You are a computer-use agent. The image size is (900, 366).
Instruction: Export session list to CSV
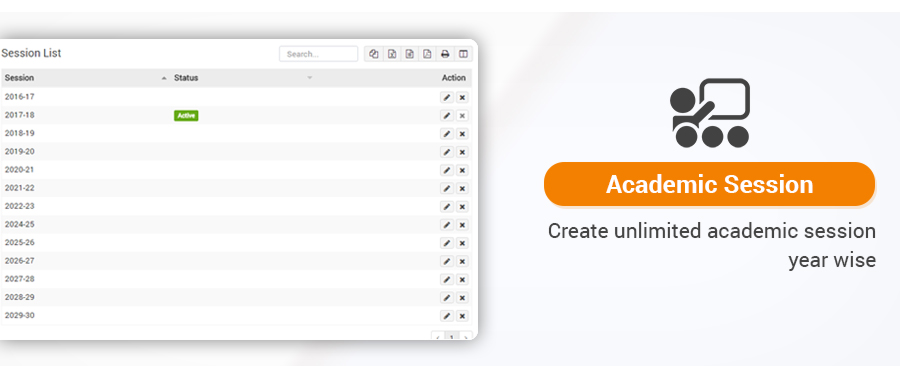[x=409, y=54]
